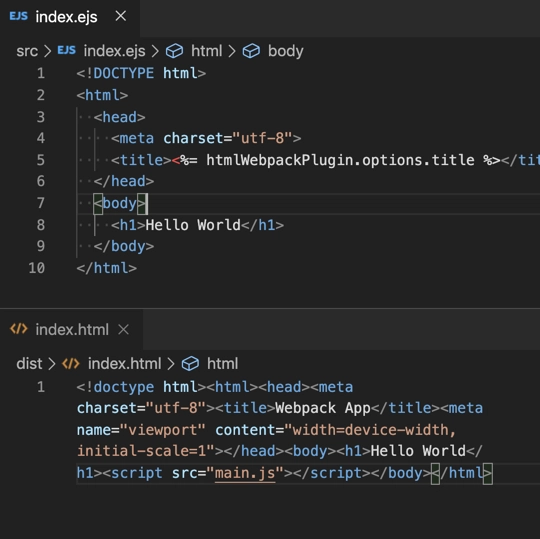540x539 pixels.
Task: Click the html cube symbol icon in top breadcrumb
Action: (174, 51)
